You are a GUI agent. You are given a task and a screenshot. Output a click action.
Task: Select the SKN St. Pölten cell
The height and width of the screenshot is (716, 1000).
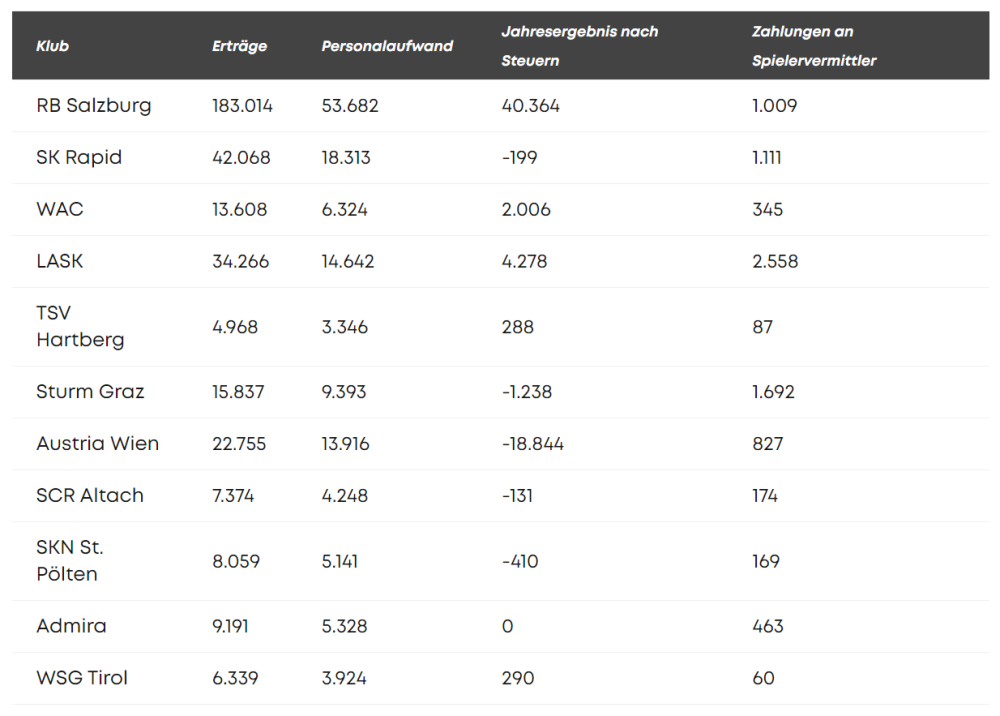69,561
